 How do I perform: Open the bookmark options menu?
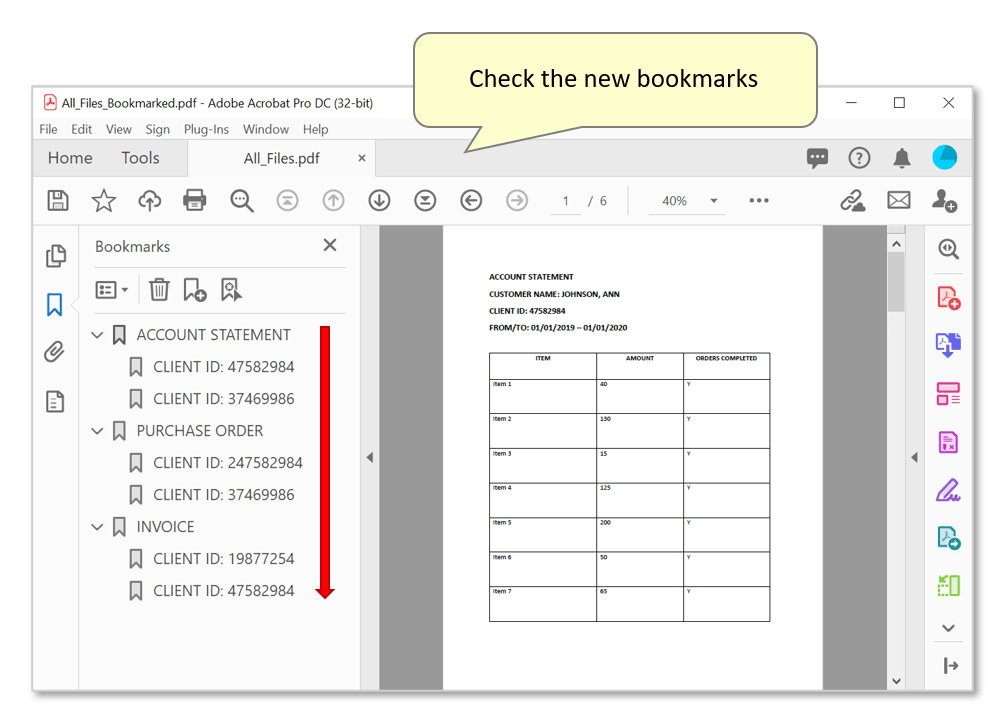click(x=110, y=289)
